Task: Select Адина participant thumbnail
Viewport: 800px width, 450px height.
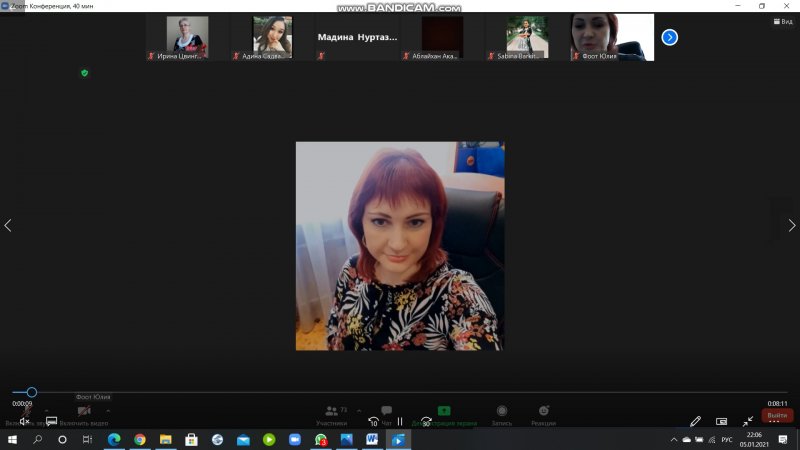Action: 272,37
